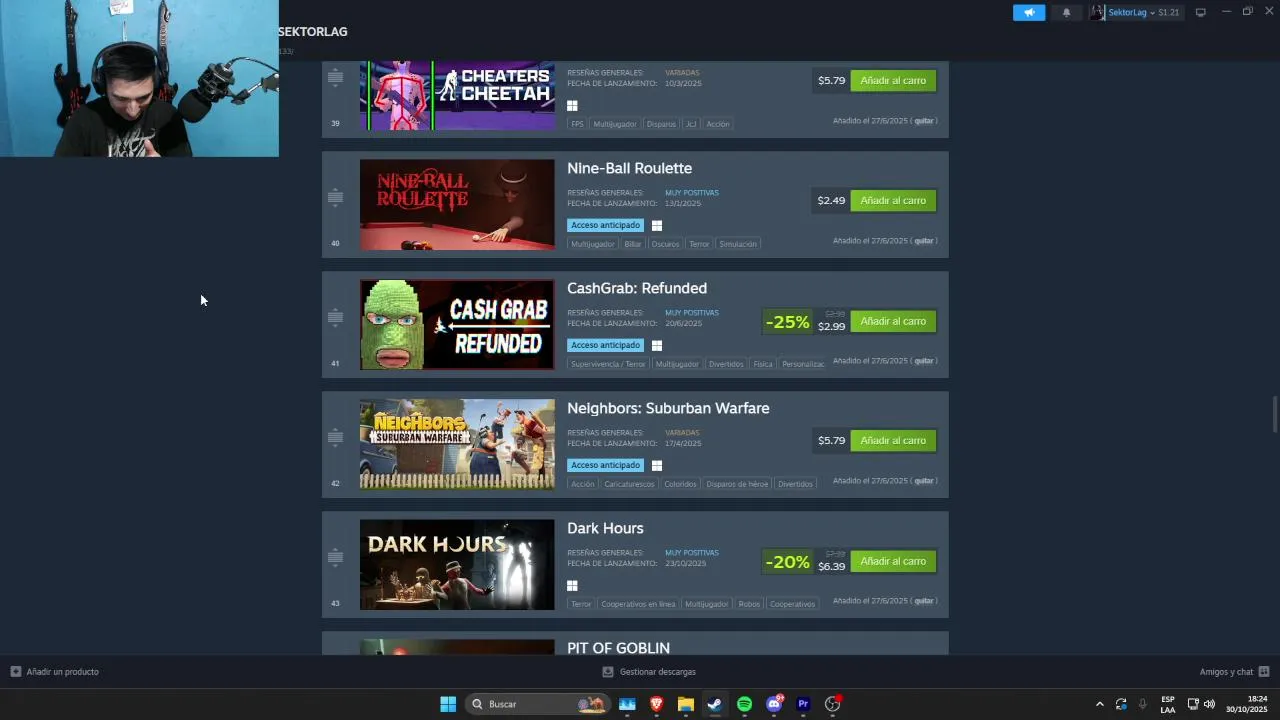This screenshot has width=1280, height=720.
Task: Click the FPS tag under Cheaters Cheetah
Action: (577, 124)
